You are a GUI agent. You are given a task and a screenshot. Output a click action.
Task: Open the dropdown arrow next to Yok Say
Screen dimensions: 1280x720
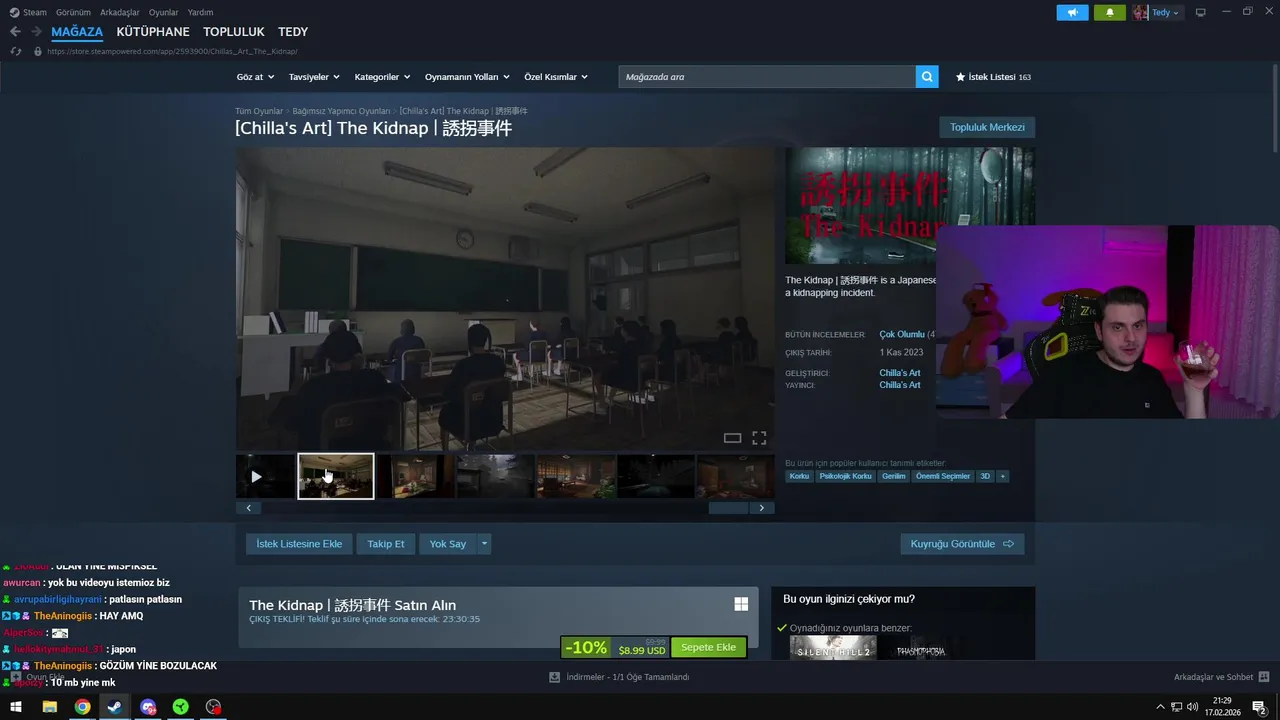[x=484, y=544]
